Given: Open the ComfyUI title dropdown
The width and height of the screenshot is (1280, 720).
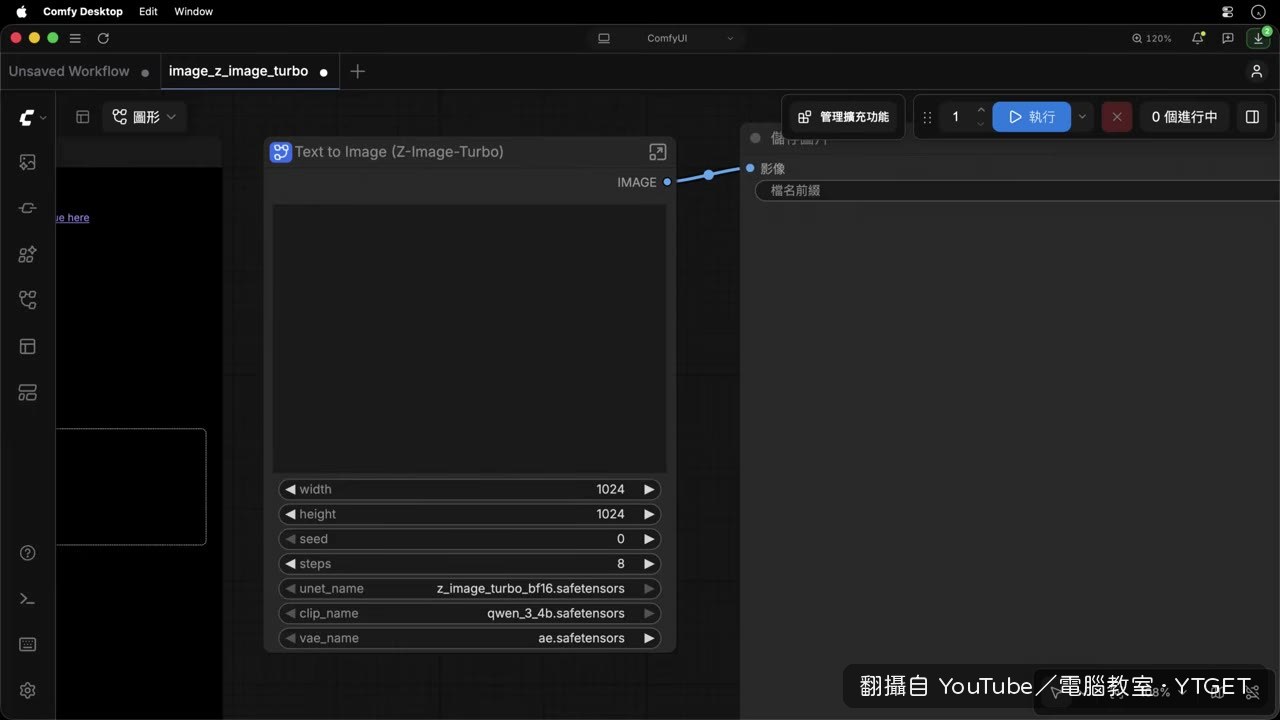Looking at the screenshot, I should pyautogui.click(x=666, y=38).
